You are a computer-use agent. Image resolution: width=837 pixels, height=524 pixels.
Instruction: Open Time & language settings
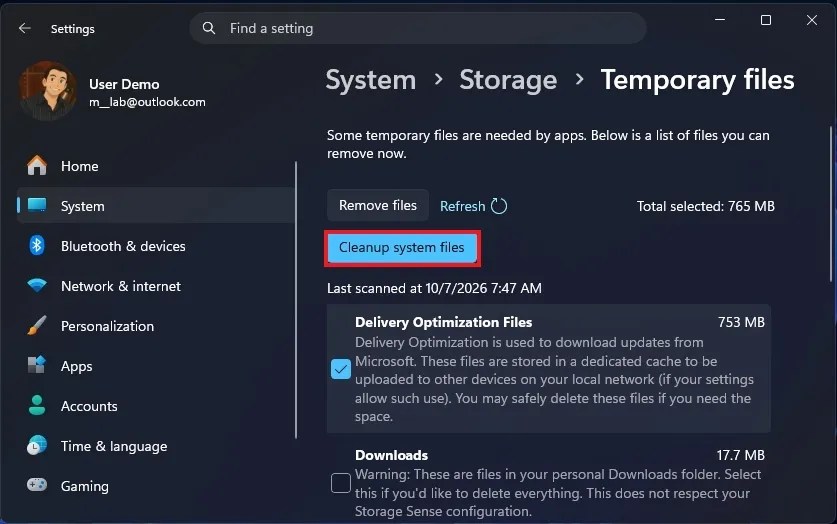pyautogui.click(x=156, y=446)
